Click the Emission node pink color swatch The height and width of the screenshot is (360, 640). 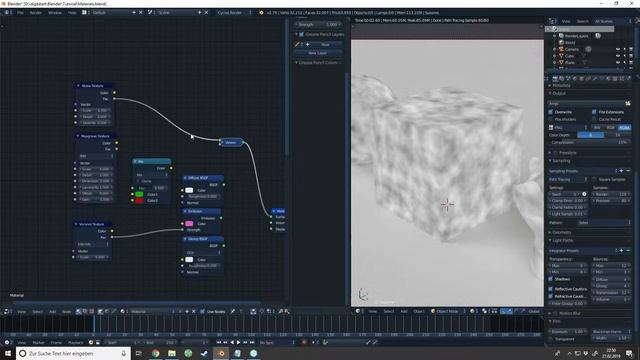(189, 224)
